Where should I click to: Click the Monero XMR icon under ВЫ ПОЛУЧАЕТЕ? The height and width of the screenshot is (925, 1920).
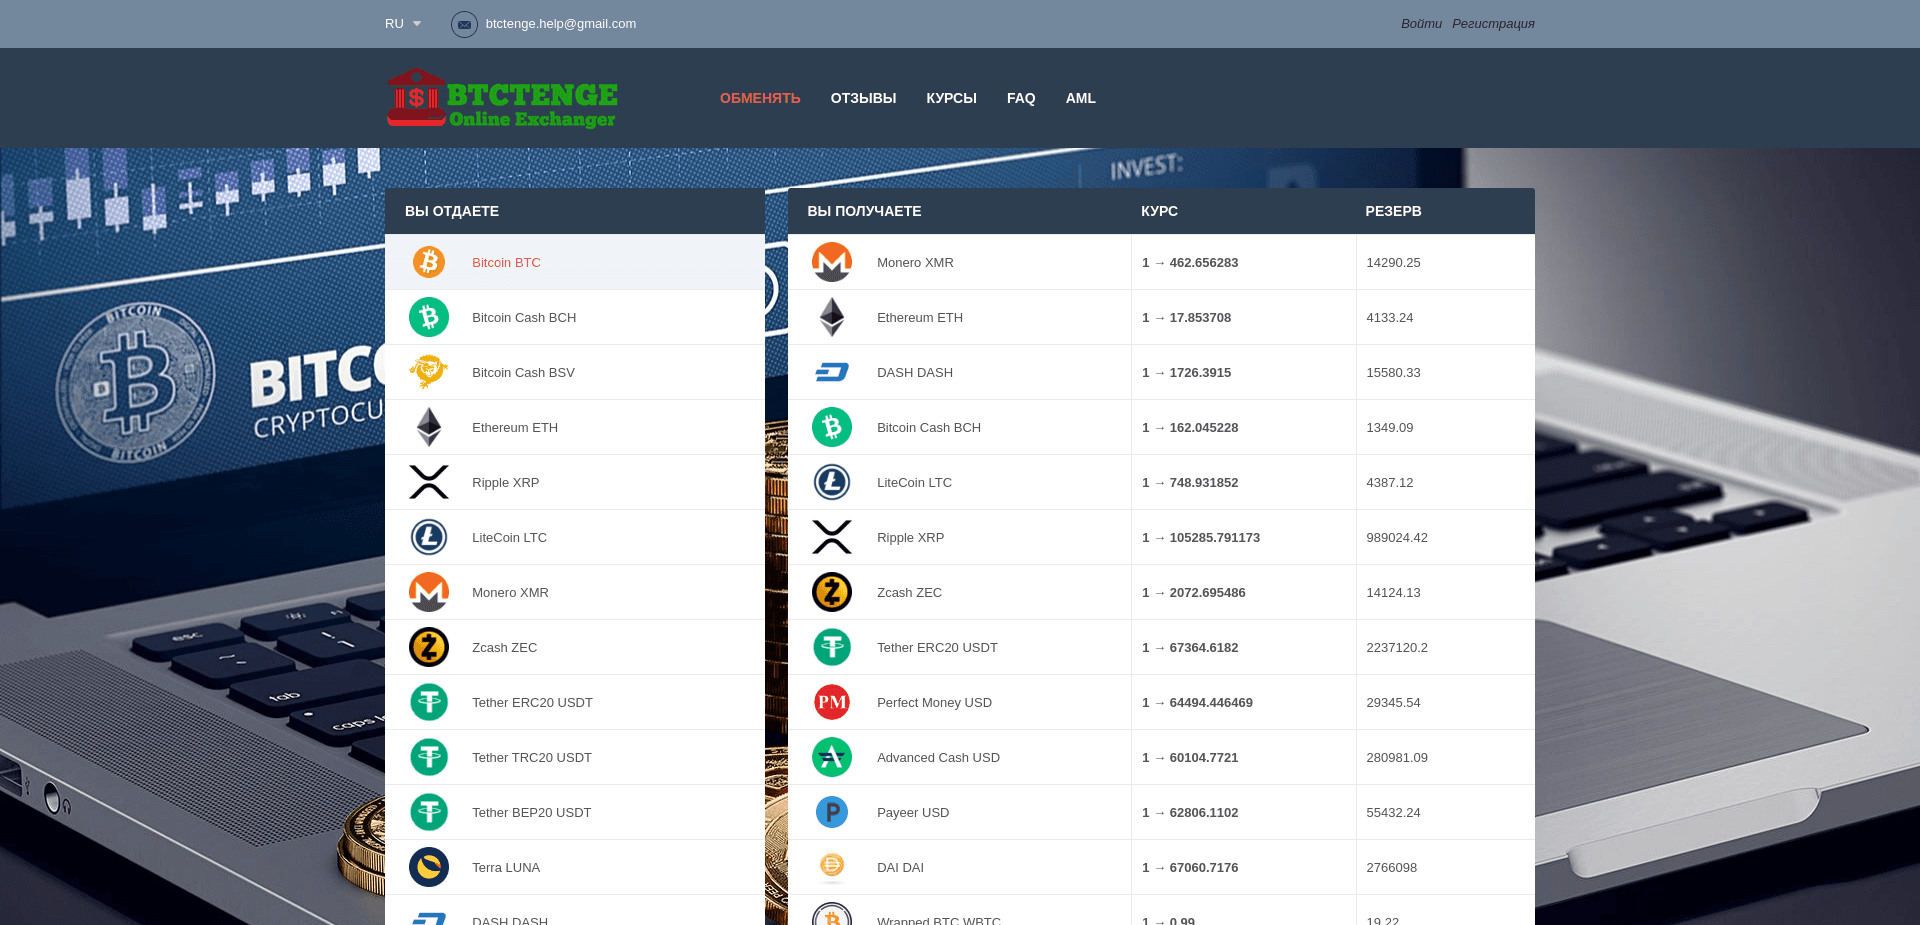coord(832,262)
